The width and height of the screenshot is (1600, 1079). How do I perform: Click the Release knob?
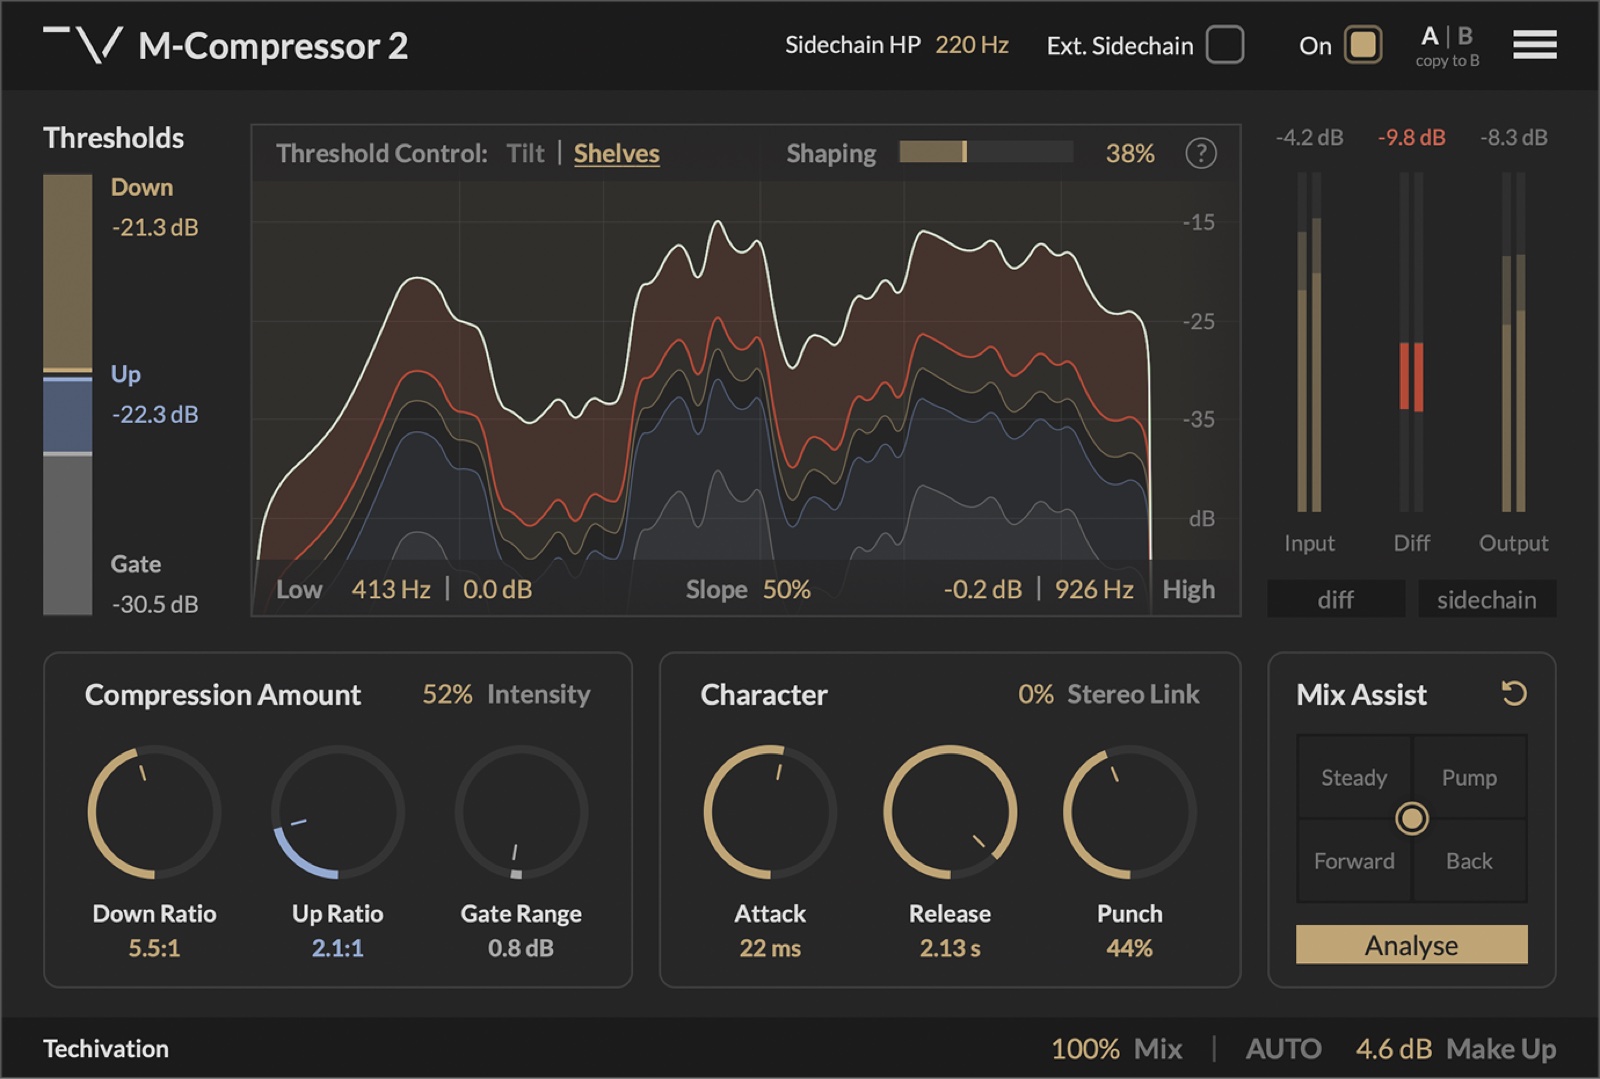click(950, 812)
